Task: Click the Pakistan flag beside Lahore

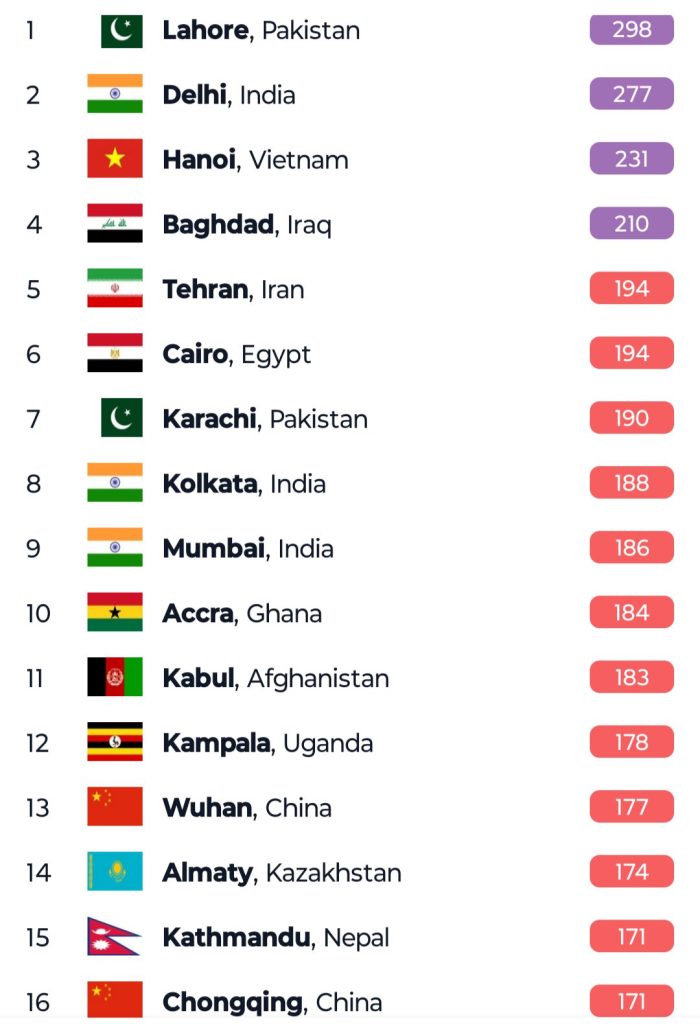Action: tap(121, 30)
